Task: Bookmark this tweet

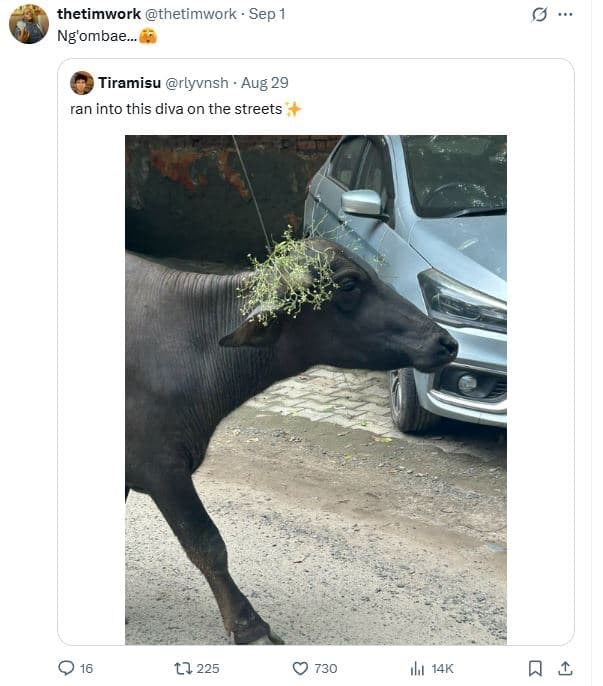Action: click(x=536, y=668)
